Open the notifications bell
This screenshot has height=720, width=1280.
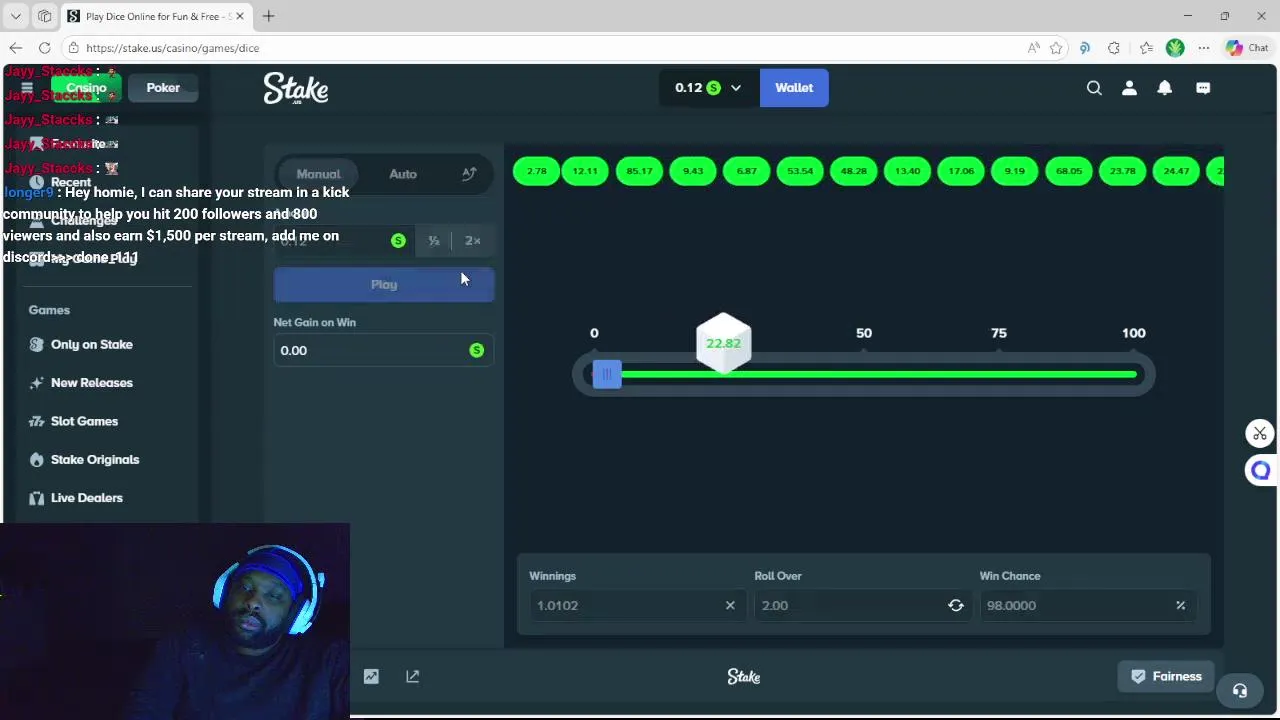[x=1165, y=88]
